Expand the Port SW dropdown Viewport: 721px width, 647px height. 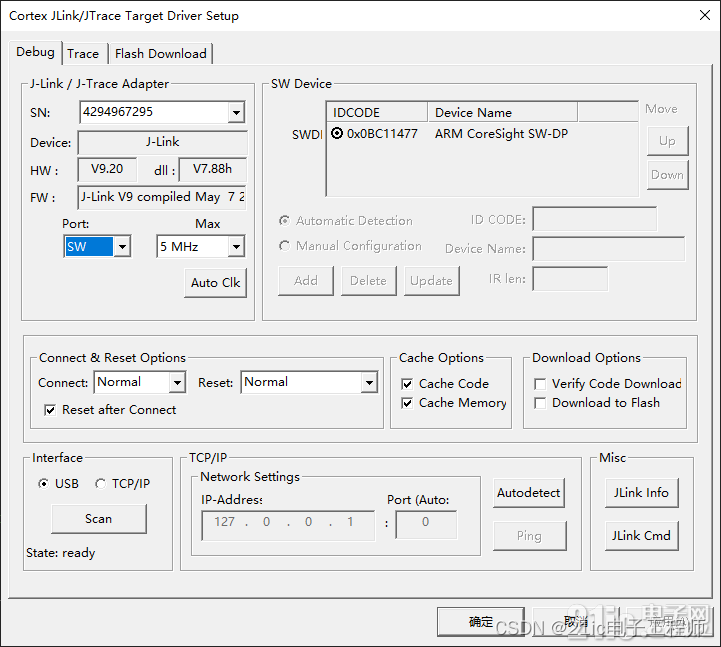pyautogui.click(x=122, y=246)
